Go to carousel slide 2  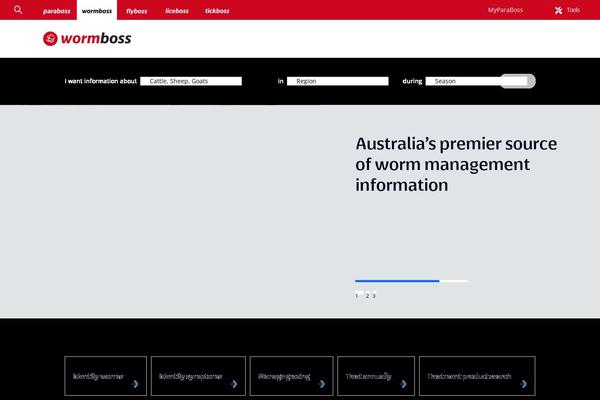[367, 296]
